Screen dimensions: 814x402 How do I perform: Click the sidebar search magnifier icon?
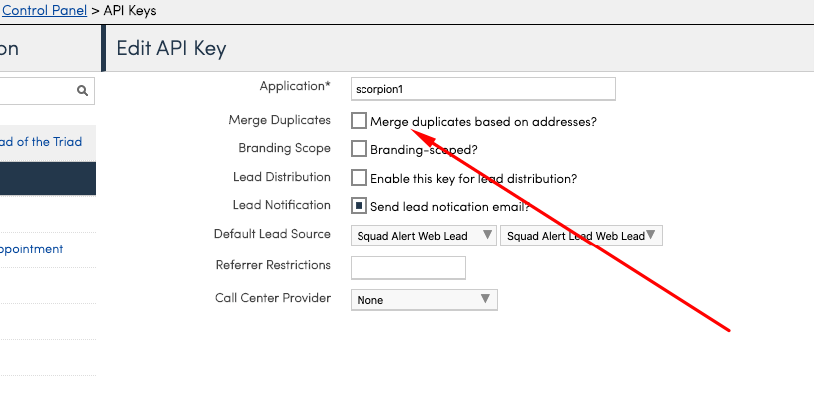[82, 90]
